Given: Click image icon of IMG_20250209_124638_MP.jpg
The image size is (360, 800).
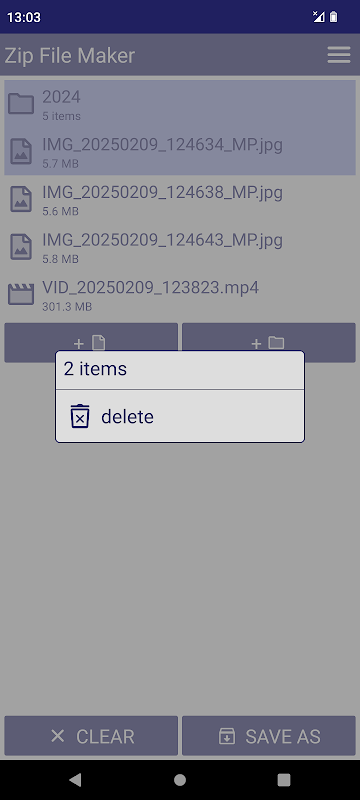Looking at the screenshot, I should (x=21, y=199).
